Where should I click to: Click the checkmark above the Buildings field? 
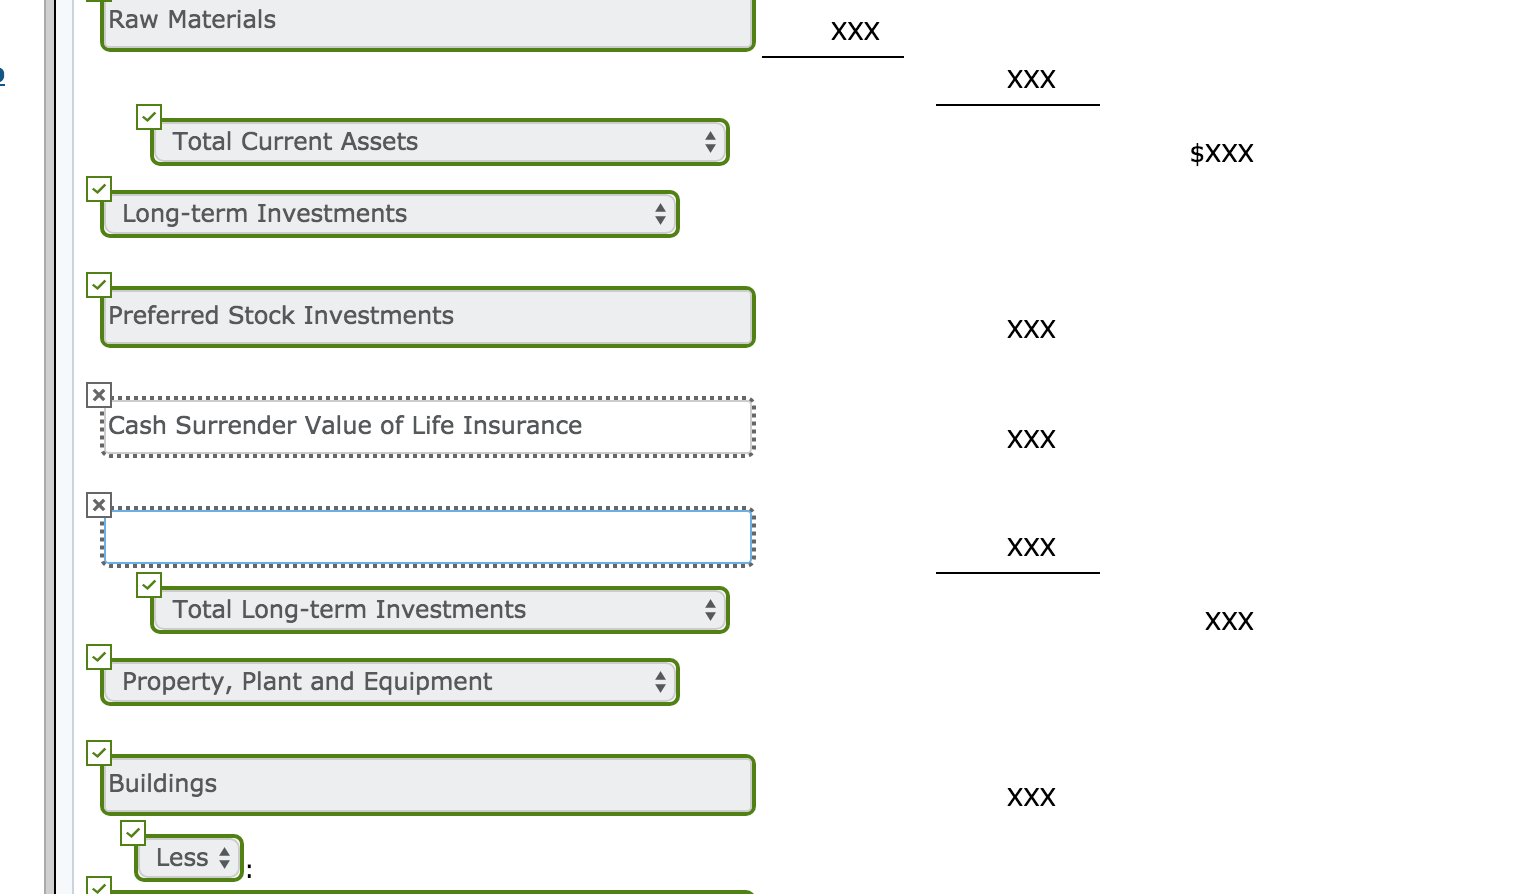pyautogui.click(x=98, y=753)
